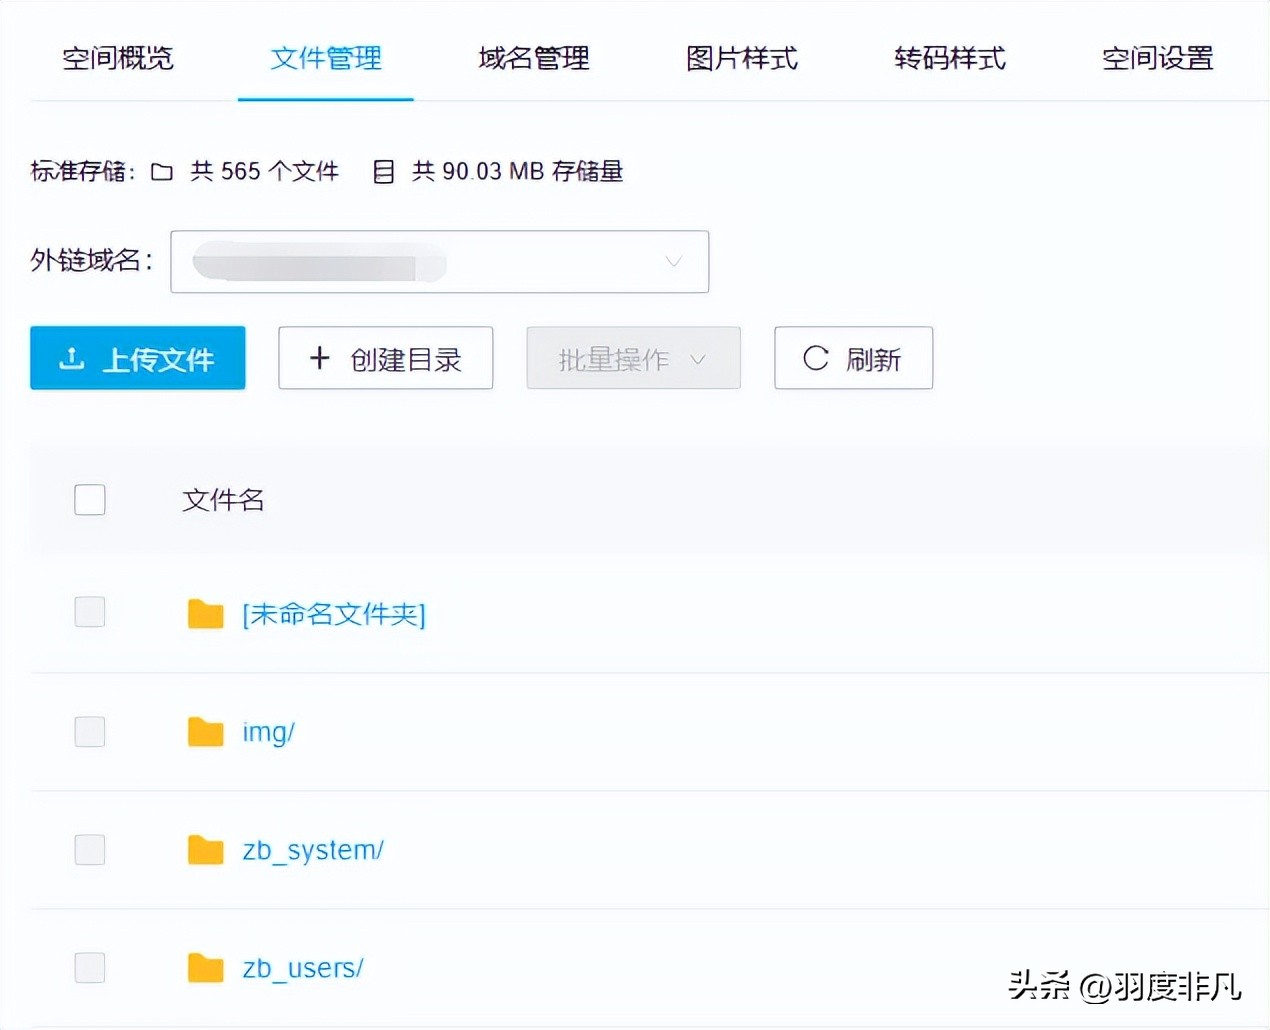
Task: Click the folder icon of [未命名文件夹]
Action: click(x=205, y=613)
